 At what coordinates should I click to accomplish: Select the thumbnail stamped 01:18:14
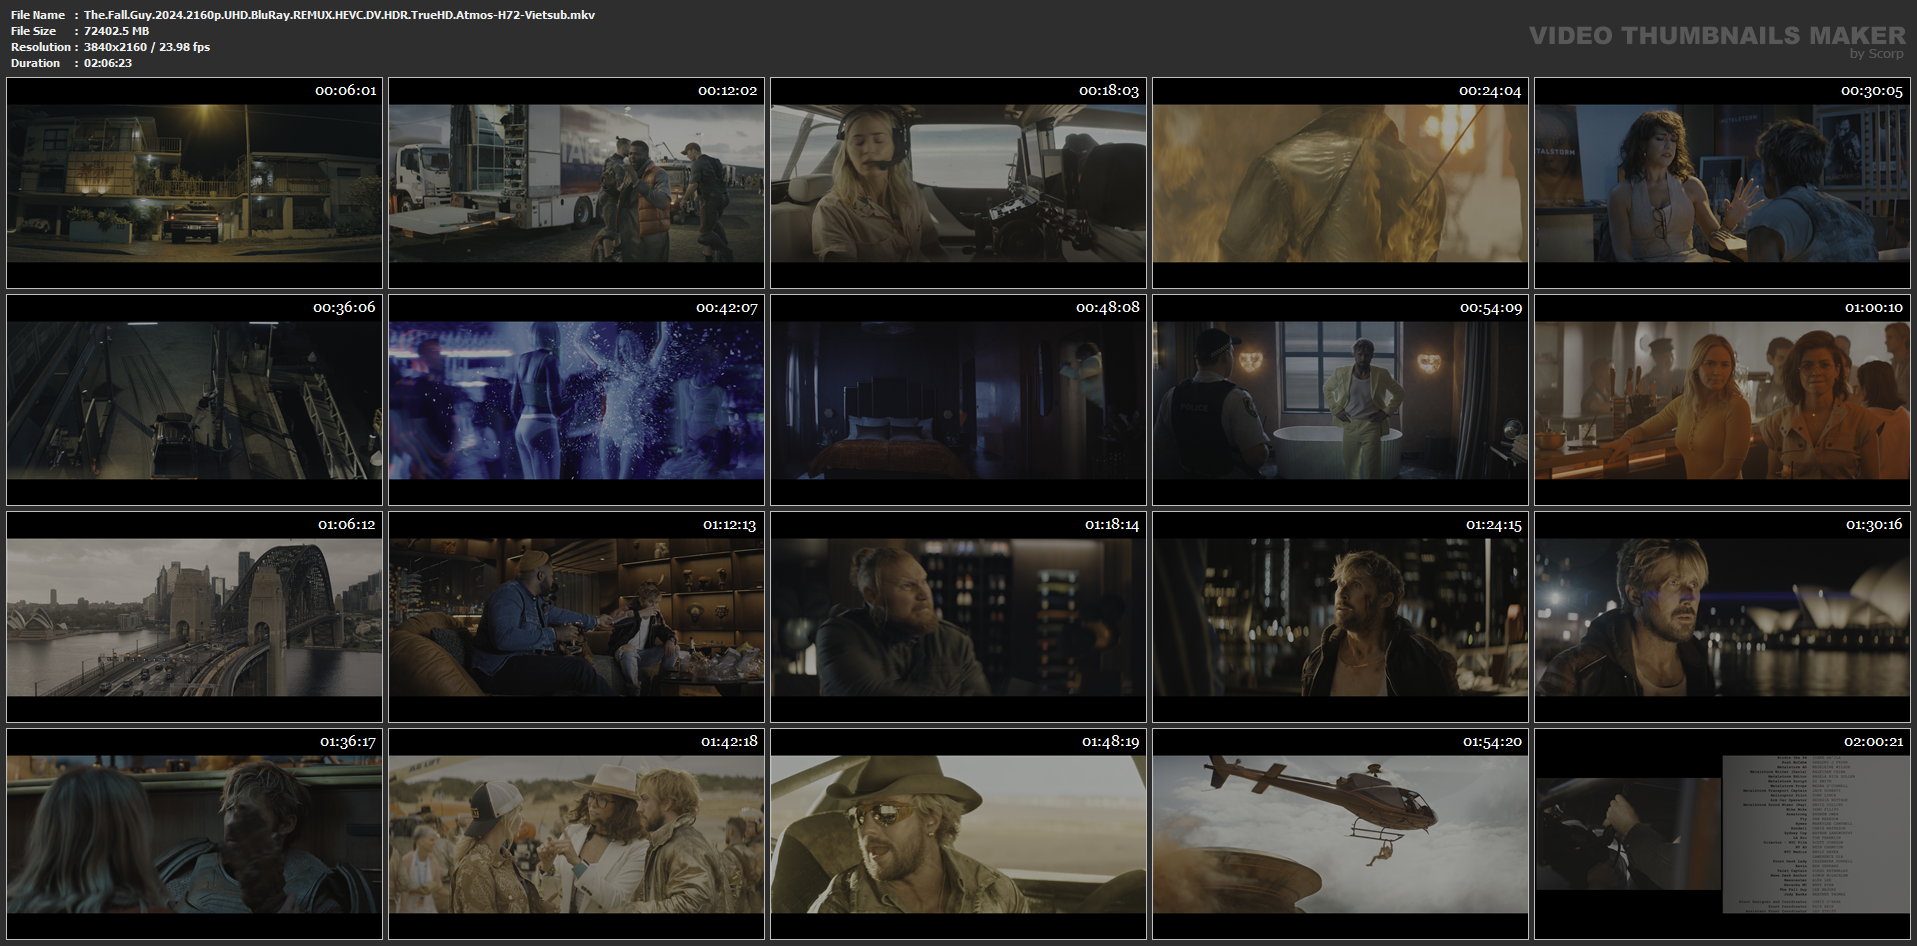point(958,617)
